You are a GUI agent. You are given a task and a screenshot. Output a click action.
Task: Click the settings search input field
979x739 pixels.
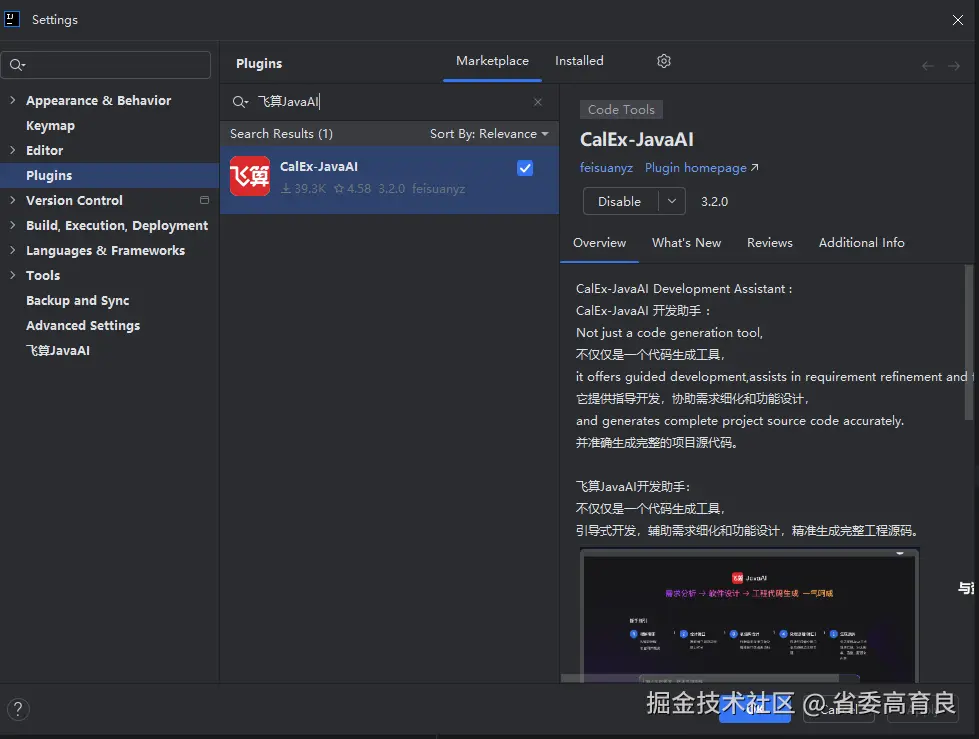coord(106,65)
